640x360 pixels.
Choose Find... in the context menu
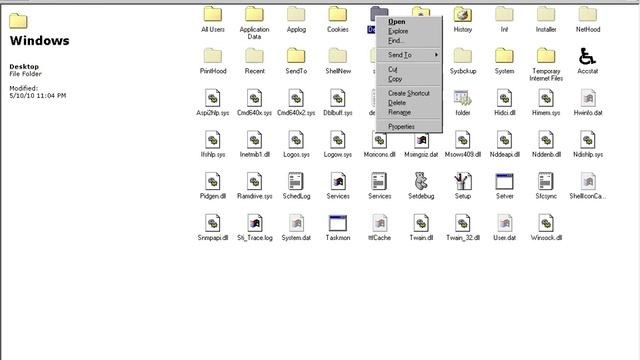409,41
